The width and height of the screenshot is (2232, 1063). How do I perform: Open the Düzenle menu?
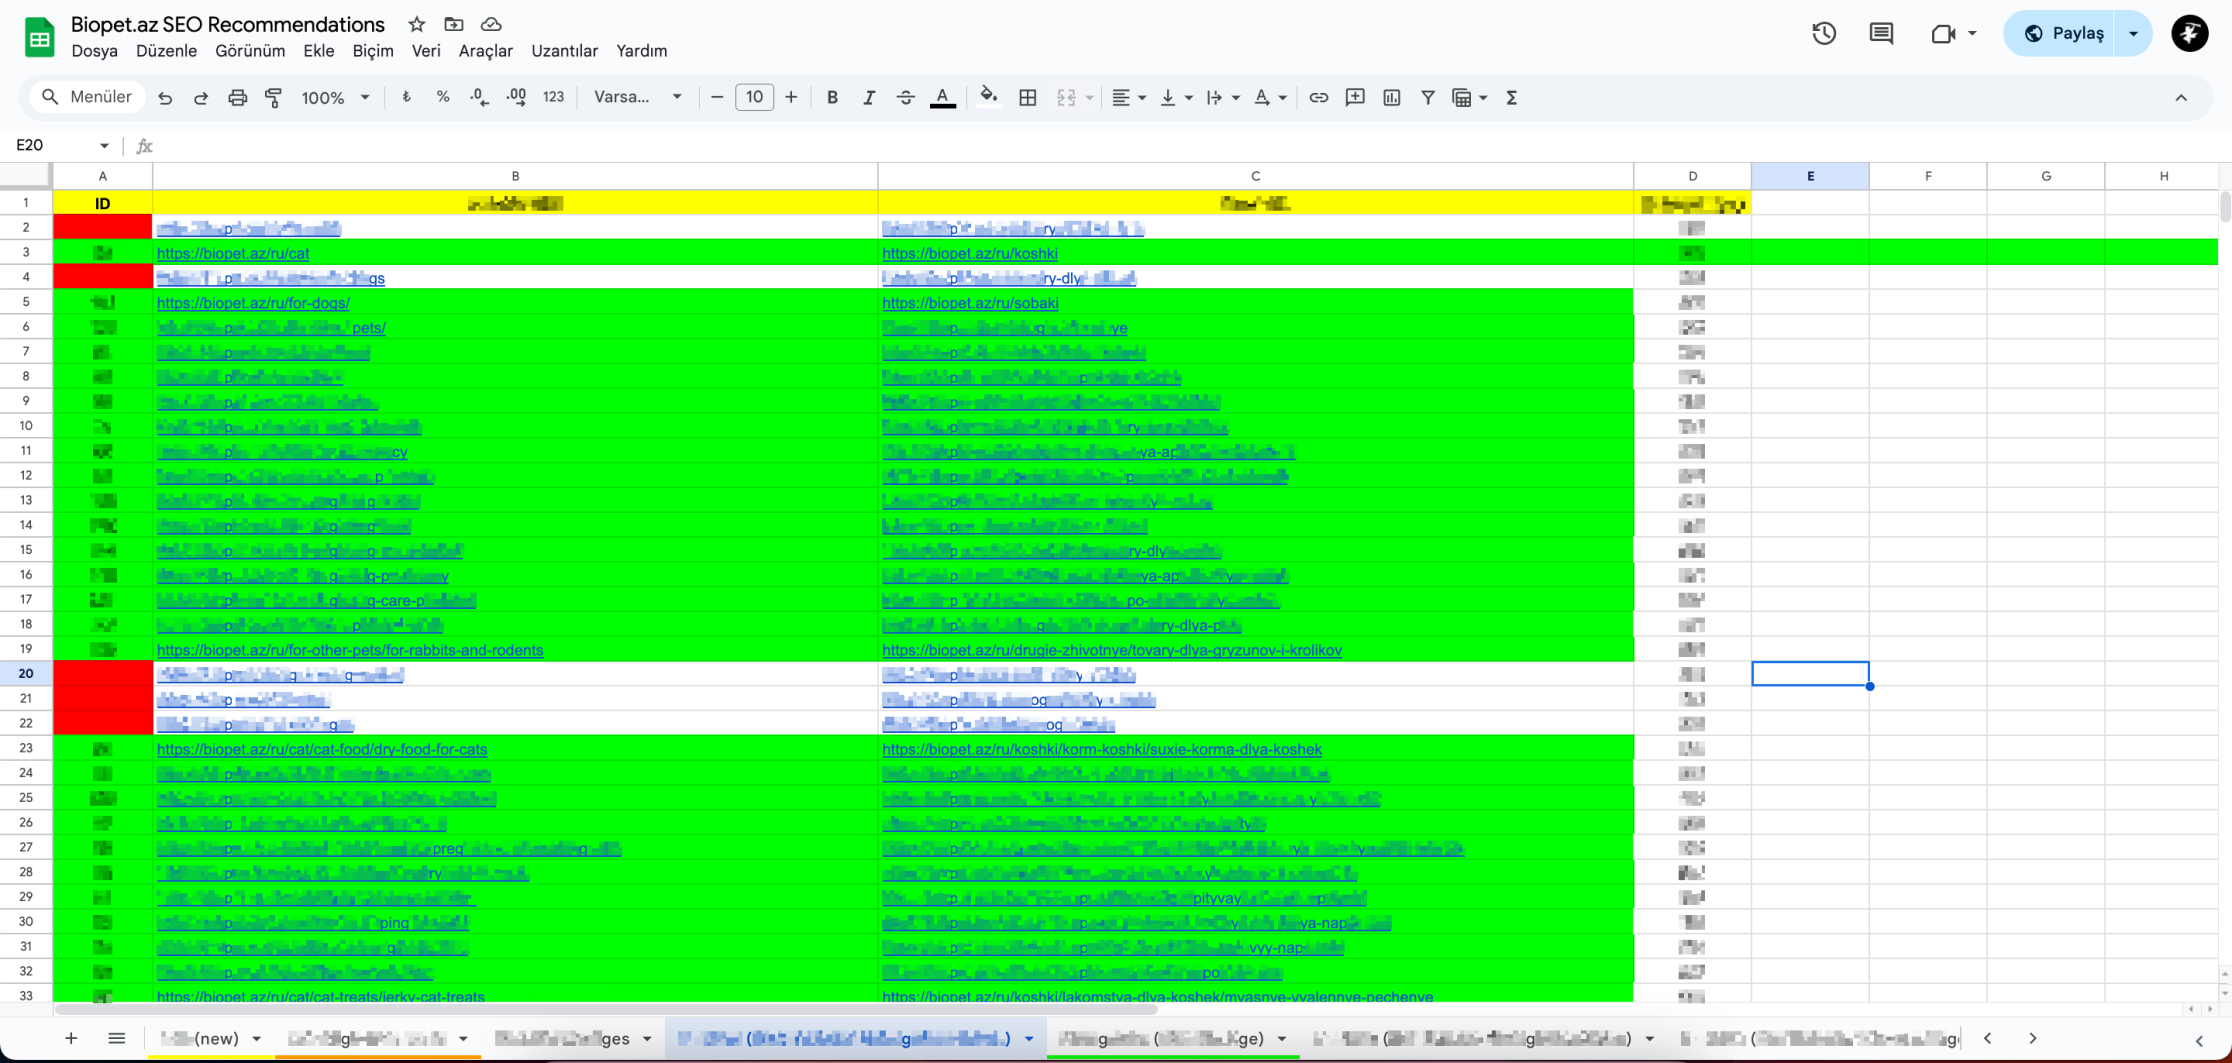point(166,51)
